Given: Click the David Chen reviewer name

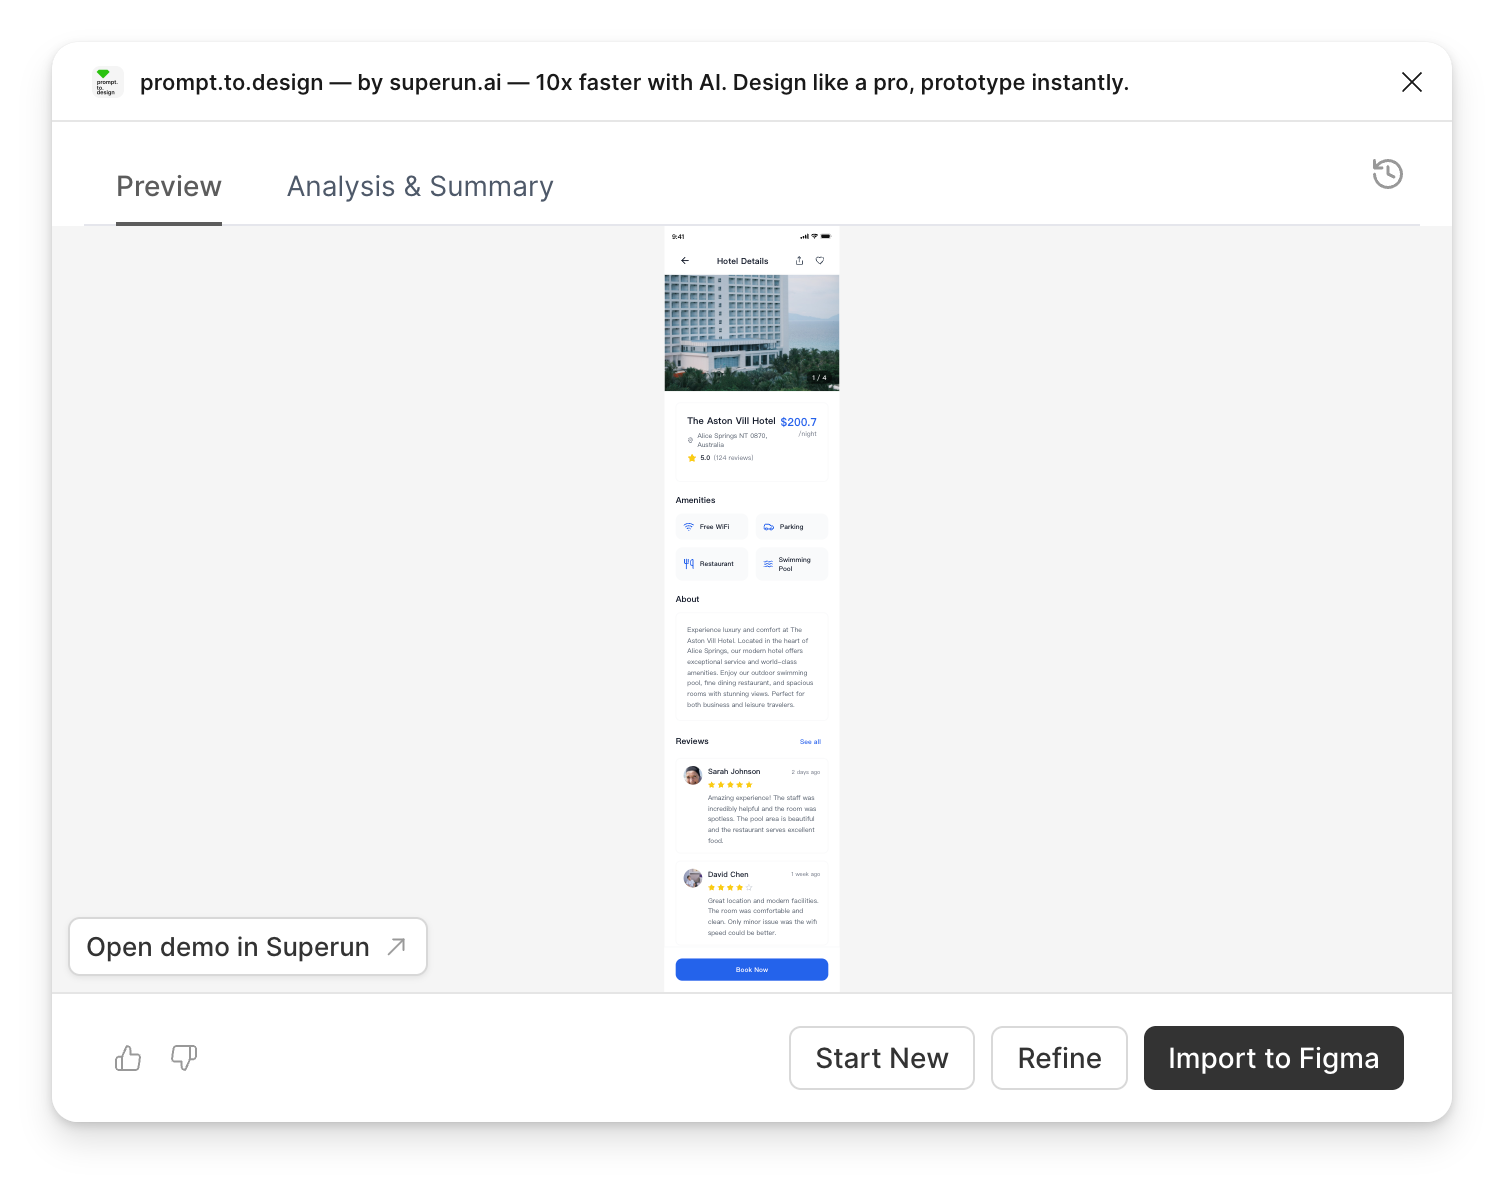Looking at the screenshot, I should (x=728, y=874).
